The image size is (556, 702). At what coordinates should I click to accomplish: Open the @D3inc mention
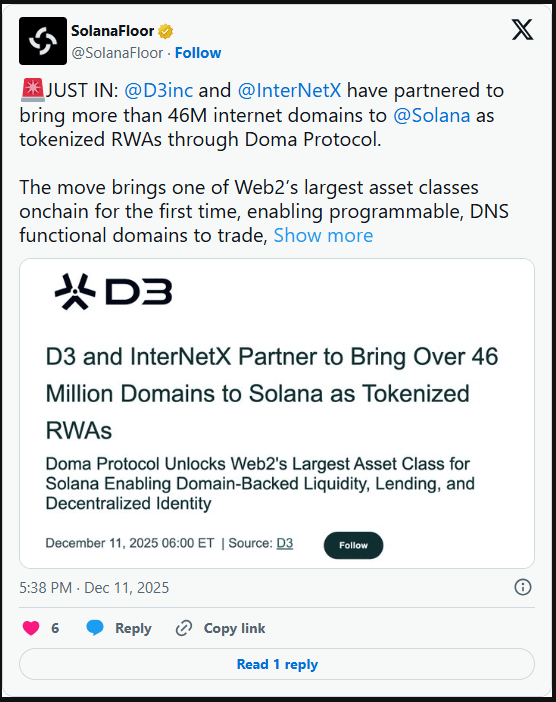(x=158, y=90)
